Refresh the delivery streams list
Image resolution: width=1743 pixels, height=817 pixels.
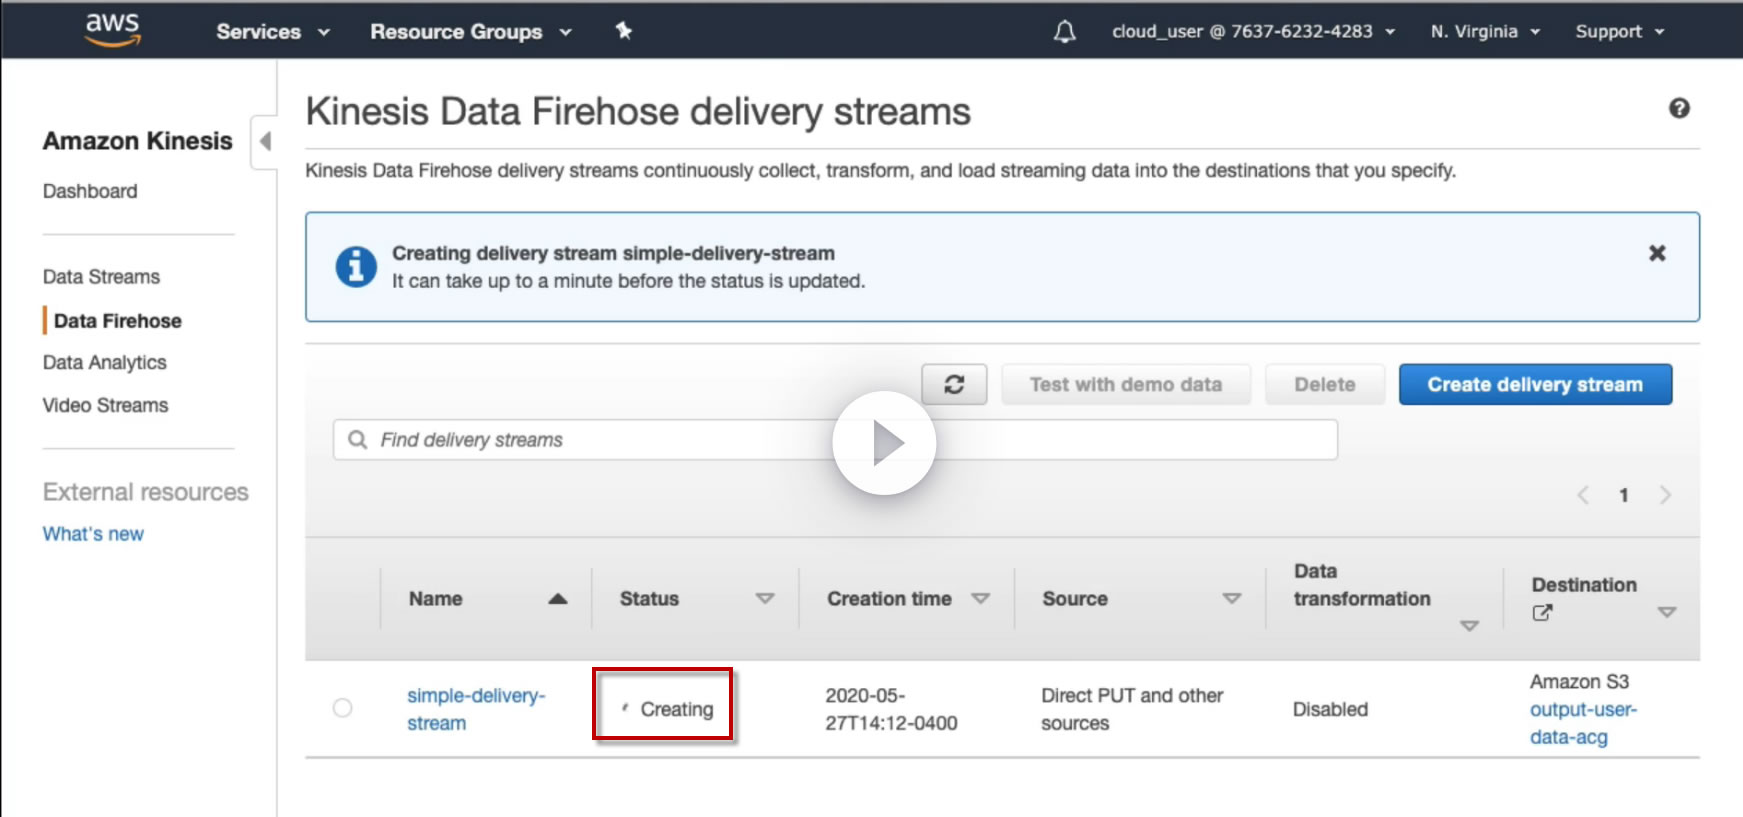click(954, 385)
